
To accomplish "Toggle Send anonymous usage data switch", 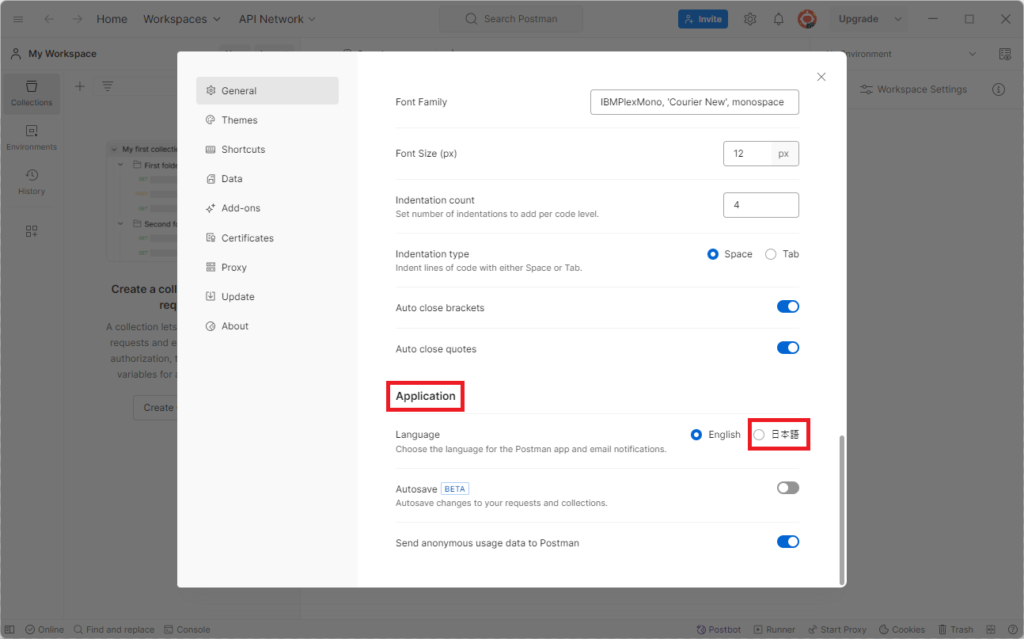I will [x=788, y=542].
